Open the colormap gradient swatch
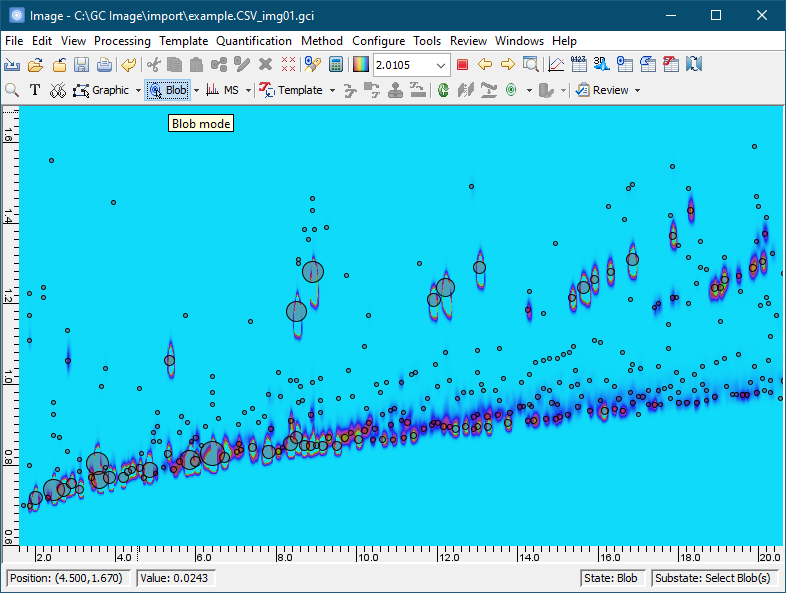The image size is (786, 593). pos(361,65)
